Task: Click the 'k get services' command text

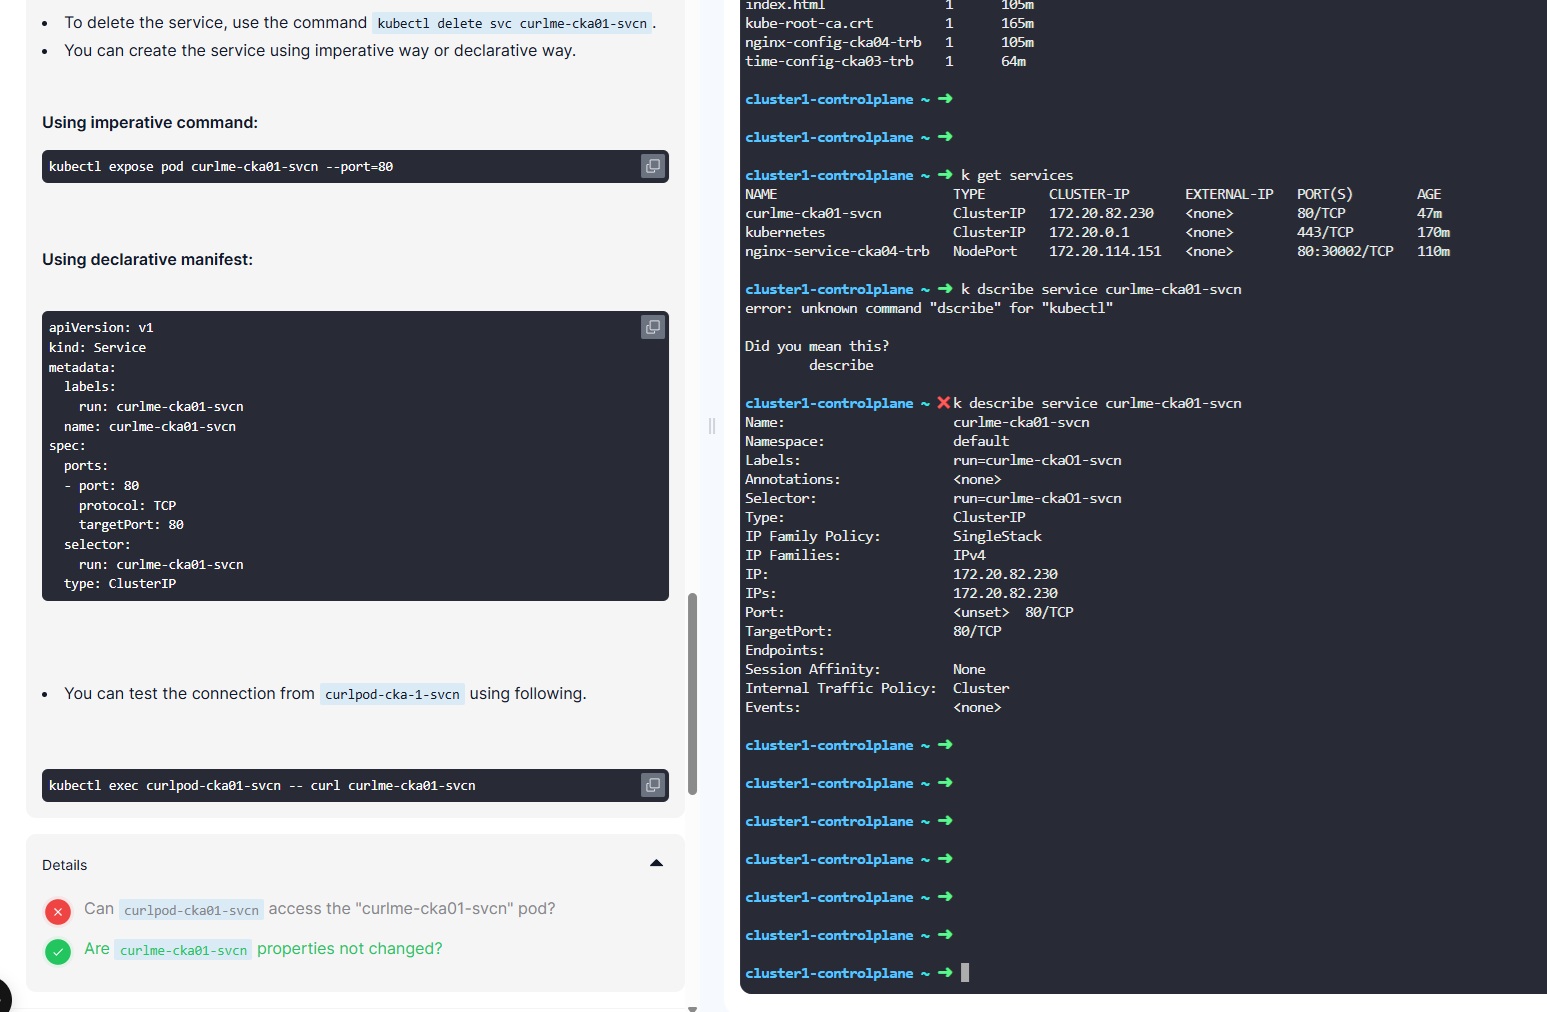Action: (1017, 175)
